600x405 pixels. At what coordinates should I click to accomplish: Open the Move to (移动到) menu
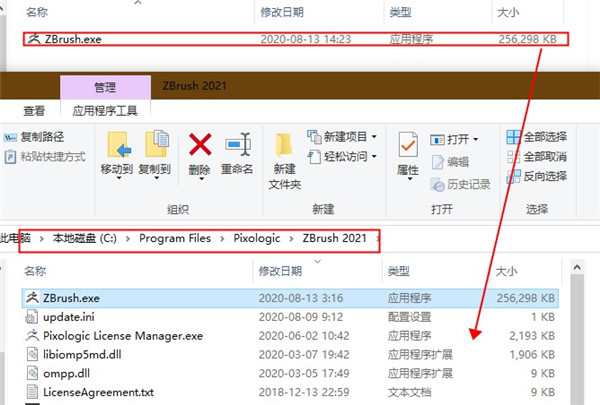[x=117, y=156]
